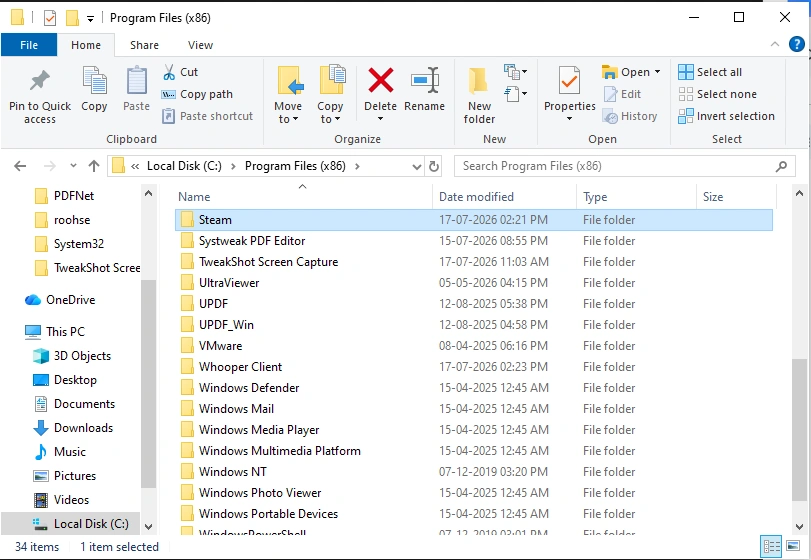Click the Pin to Quick access icon
The height and width of the screenshot is (560, 811).
point(40,81)
